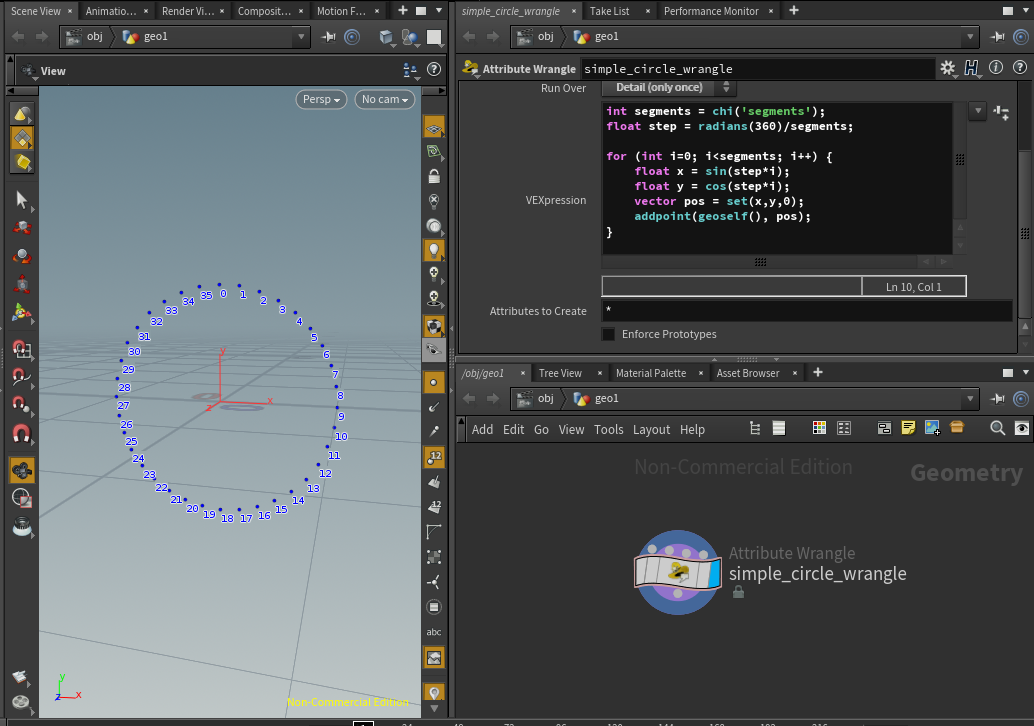Click the Attributes to Create field
This screenshot has height=726, width=1034.
pyautogui.click(x=806, y=311)
